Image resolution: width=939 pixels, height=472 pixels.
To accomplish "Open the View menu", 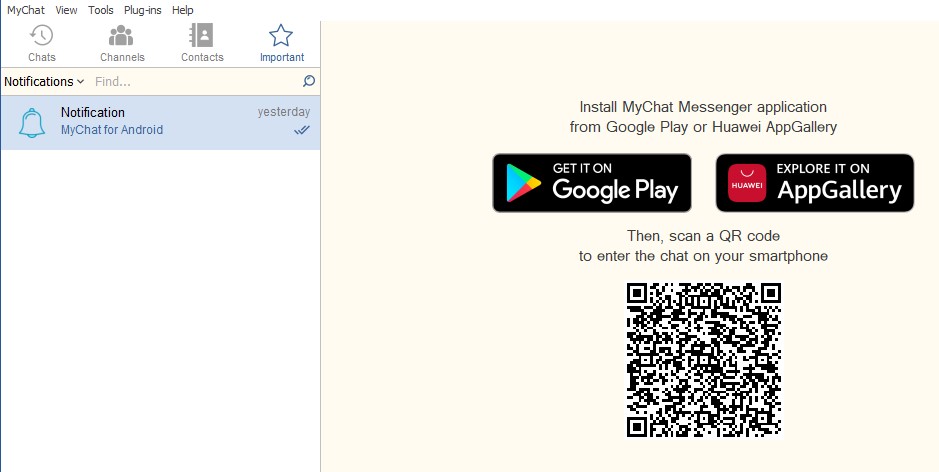I will [x=66, y=10].
